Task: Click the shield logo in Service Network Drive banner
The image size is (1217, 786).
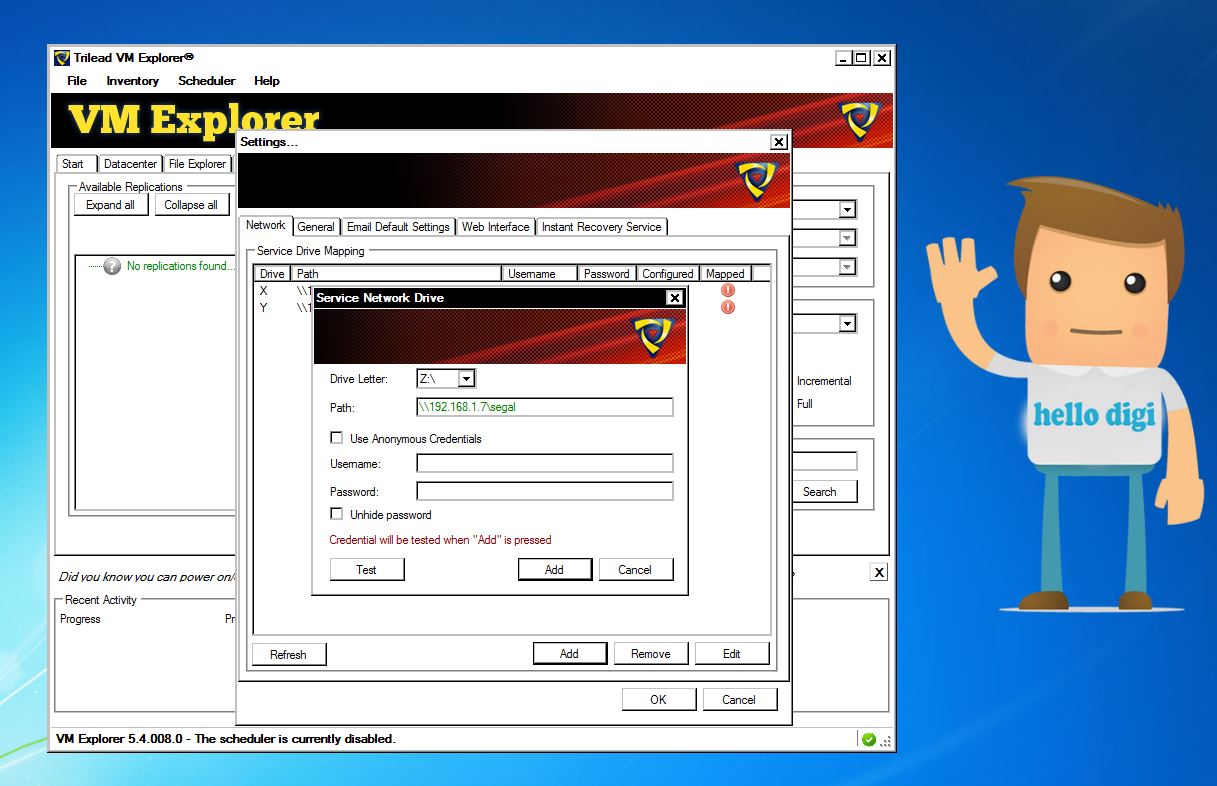Action: click(652, 336)
